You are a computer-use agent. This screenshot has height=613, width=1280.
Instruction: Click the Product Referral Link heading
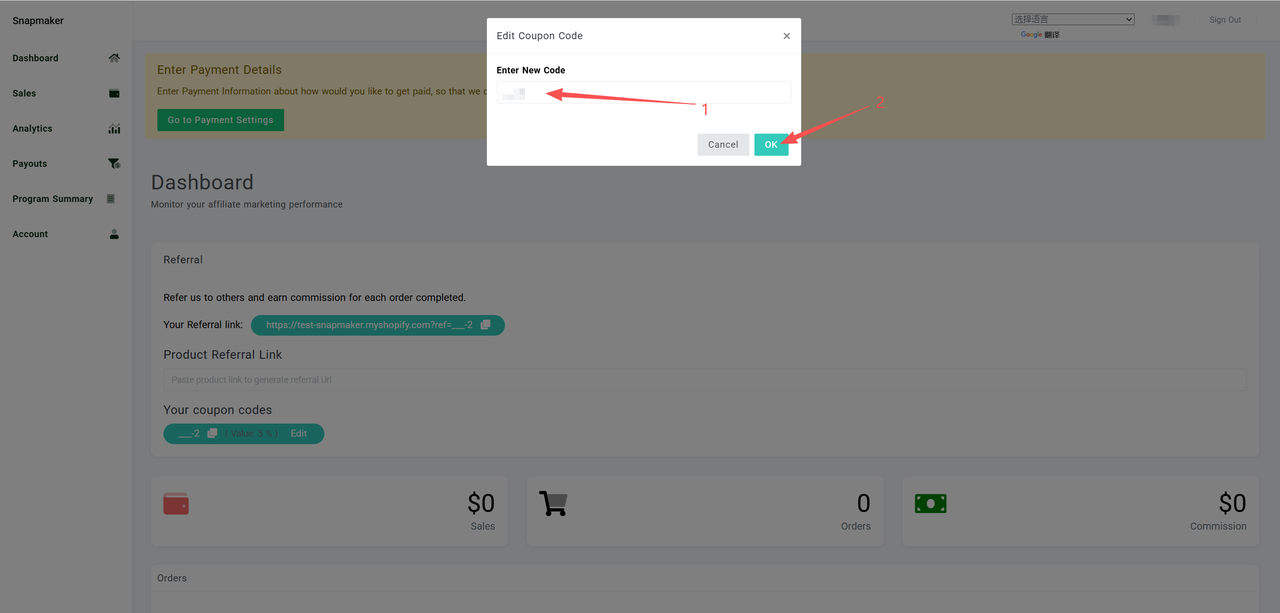point(223,355)
